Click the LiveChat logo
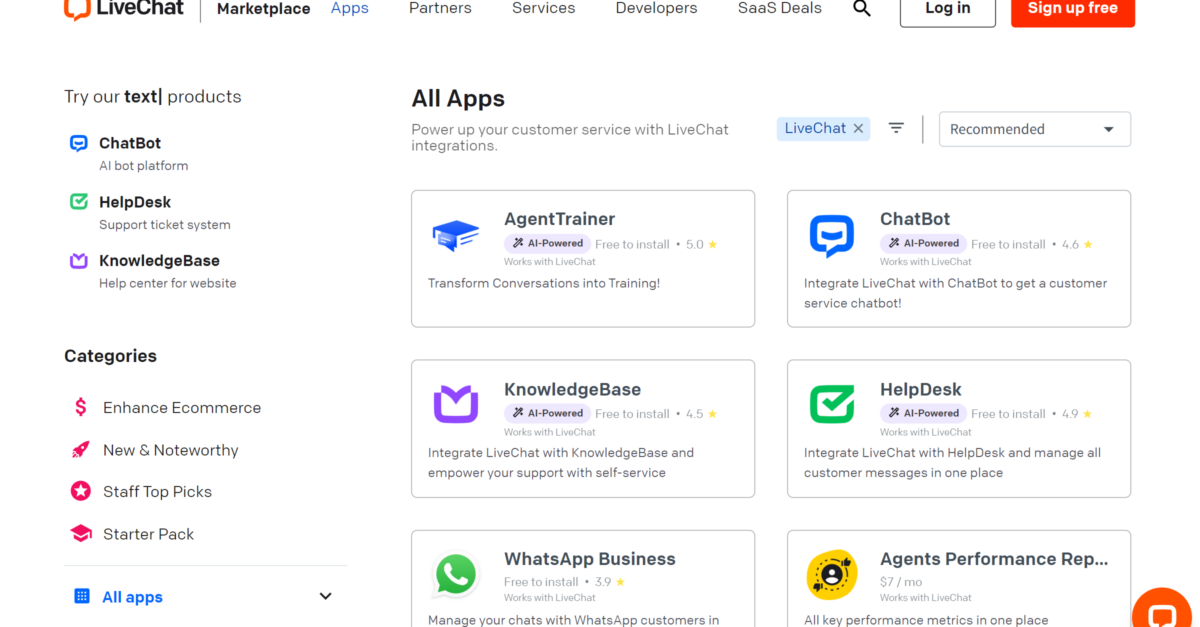1200x627 pixels. (x=122, y=8)
